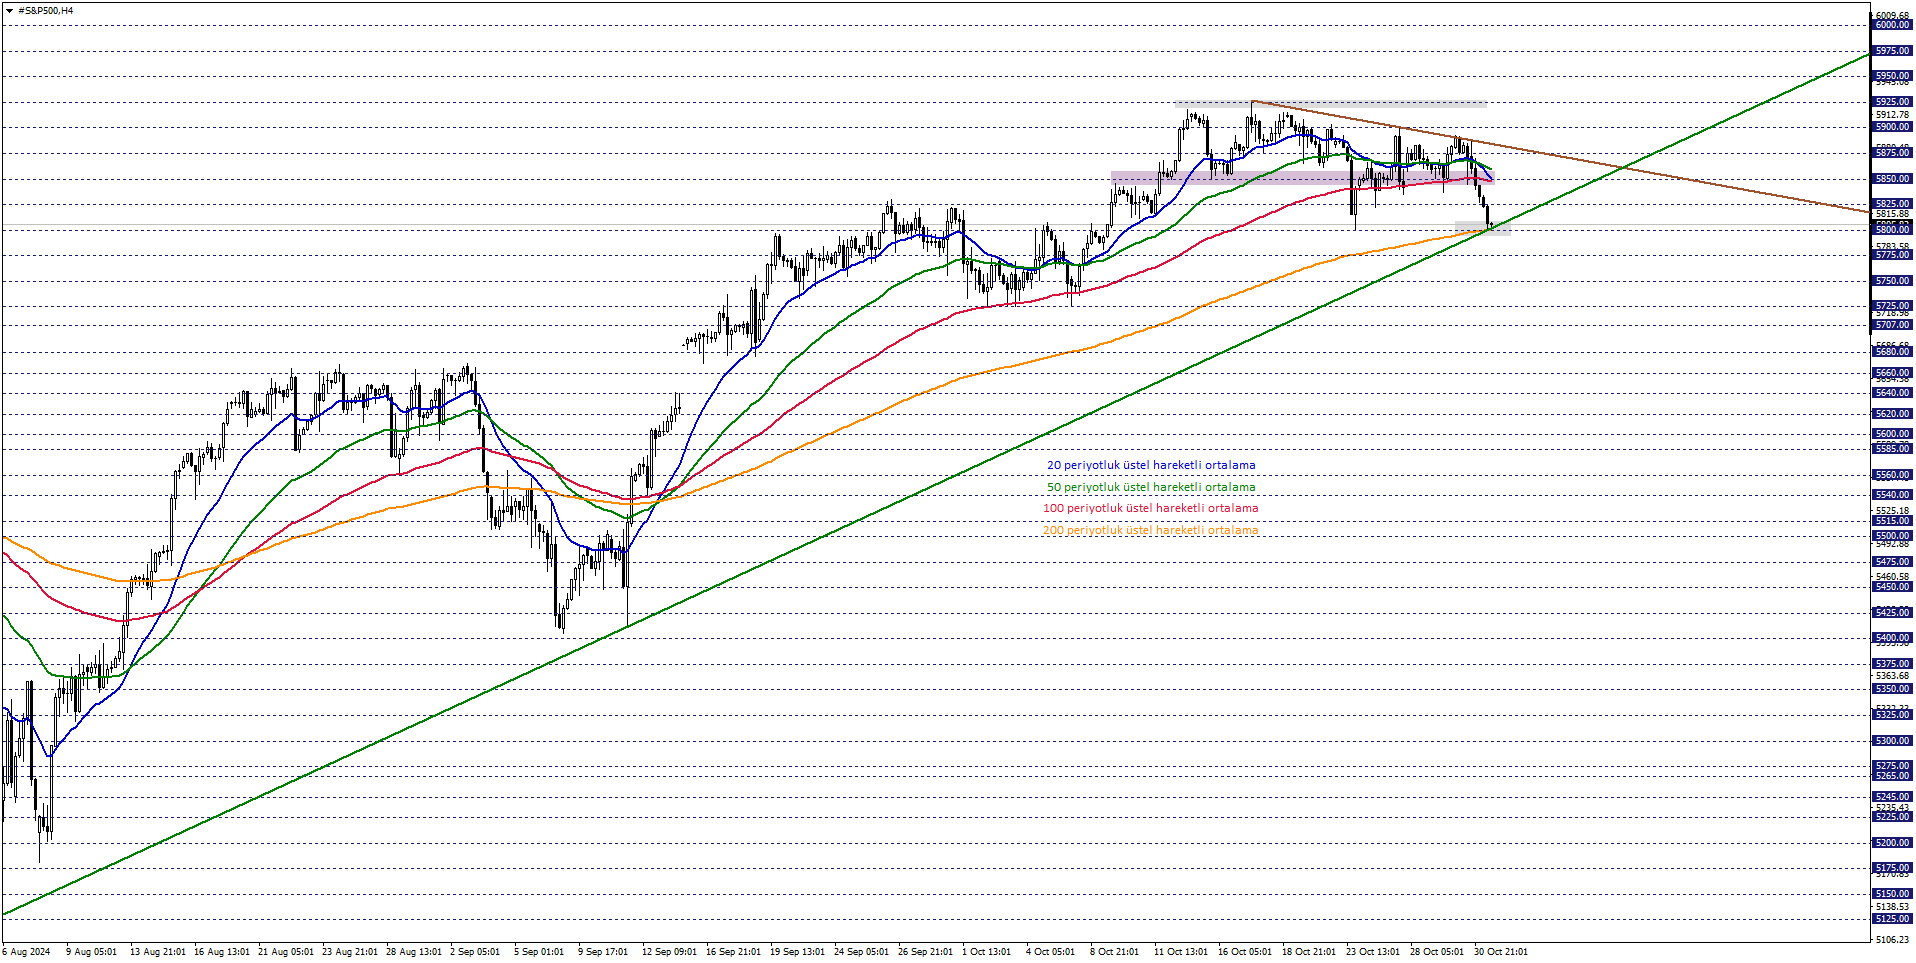
Task: Click the 5900.00 price level label
Action: click(1892, 127)
